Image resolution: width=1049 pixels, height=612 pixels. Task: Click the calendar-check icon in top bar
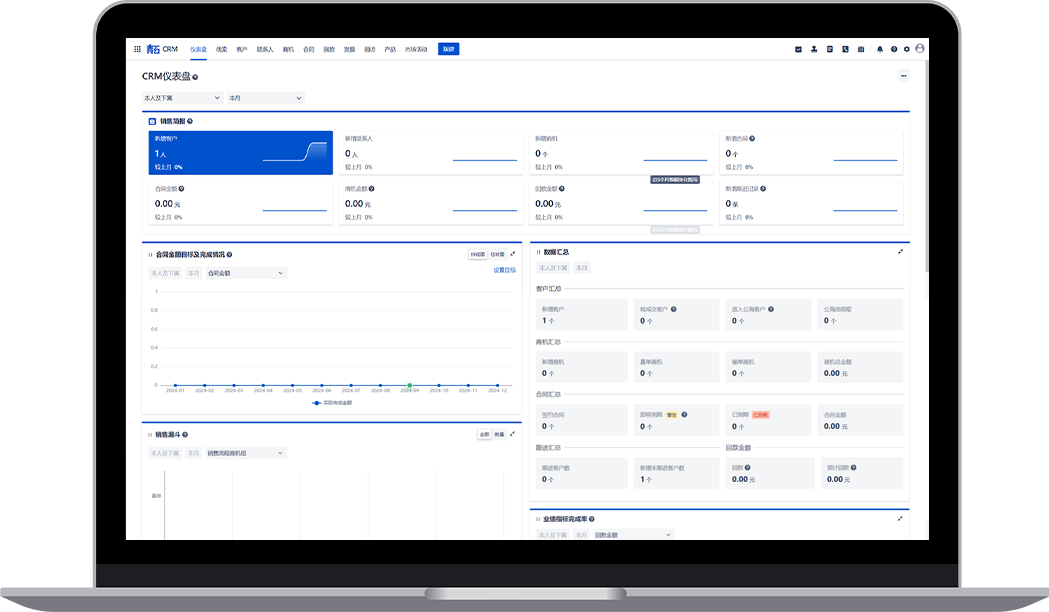pyautogui.click(x=798, y=49)
